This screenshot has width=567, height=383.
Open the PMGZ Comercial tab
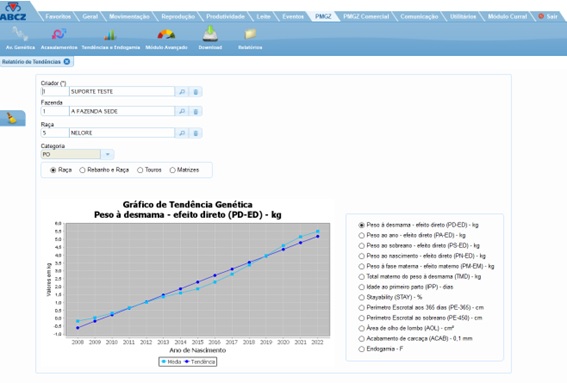pos(366,16)
